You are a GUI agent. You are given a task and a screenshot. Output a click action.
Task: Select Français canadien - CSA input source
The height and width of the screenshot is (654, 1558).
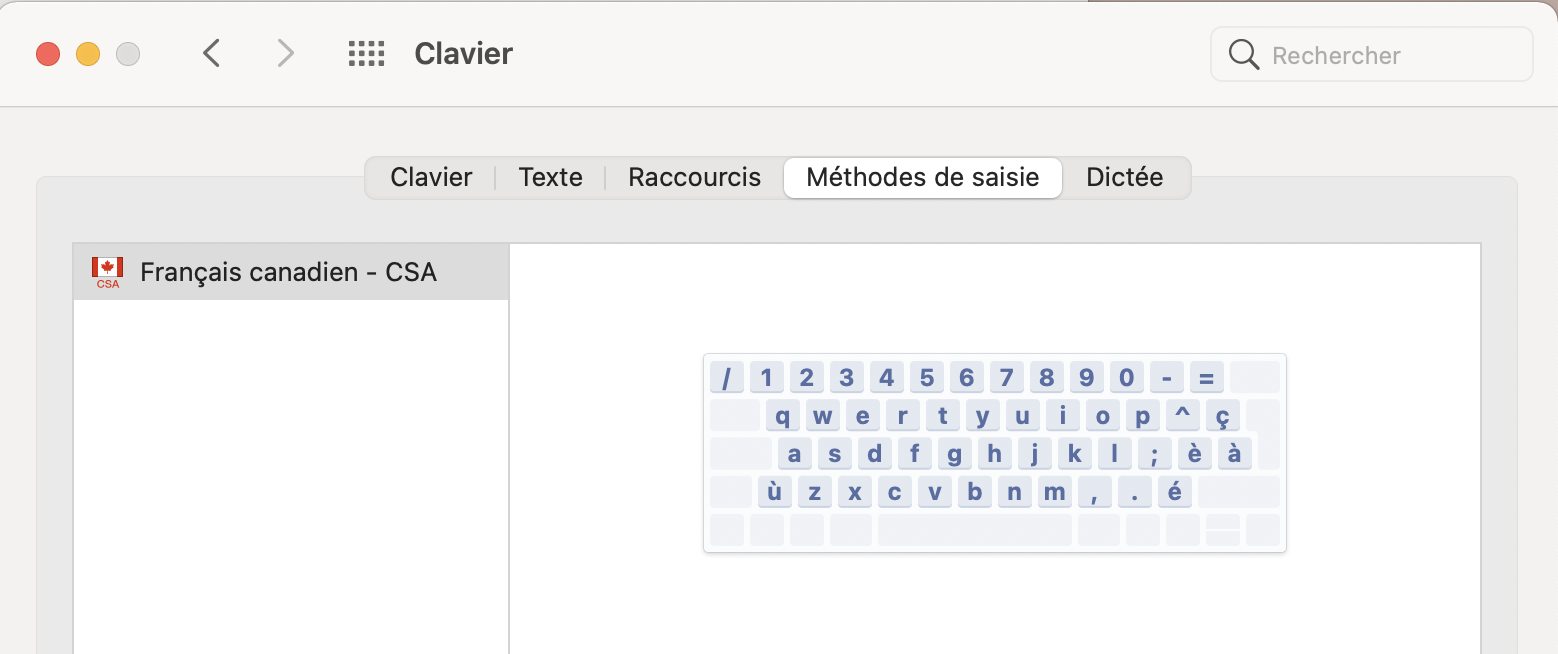click(288, 272)
